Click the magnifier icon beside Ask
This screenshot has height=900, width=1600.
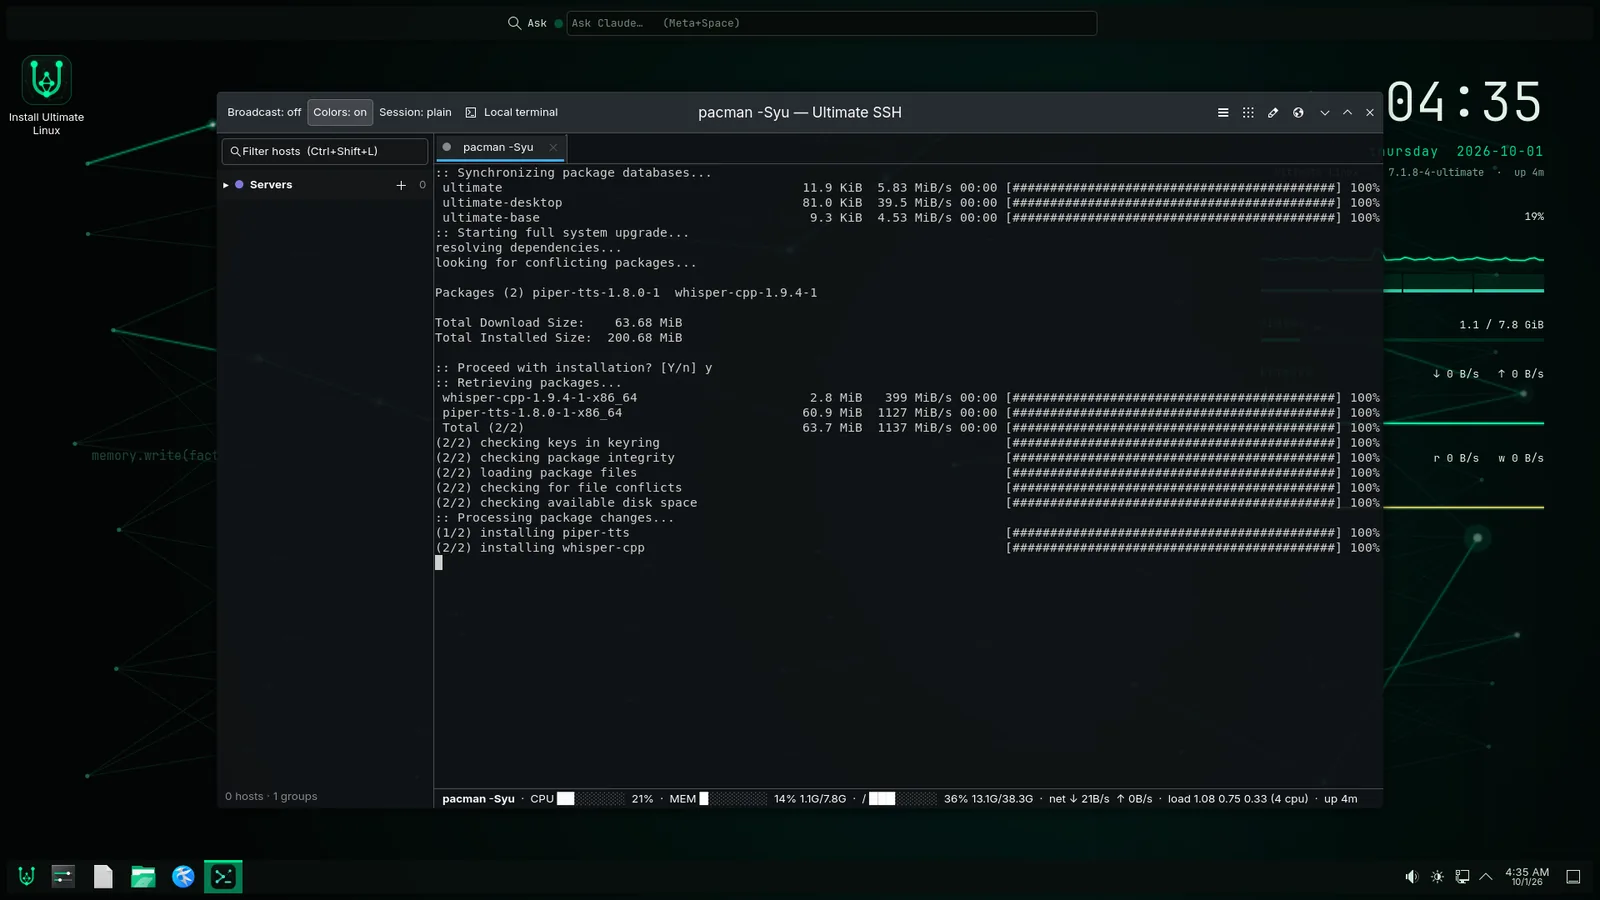pyautogui.click(x=514, y=23)
